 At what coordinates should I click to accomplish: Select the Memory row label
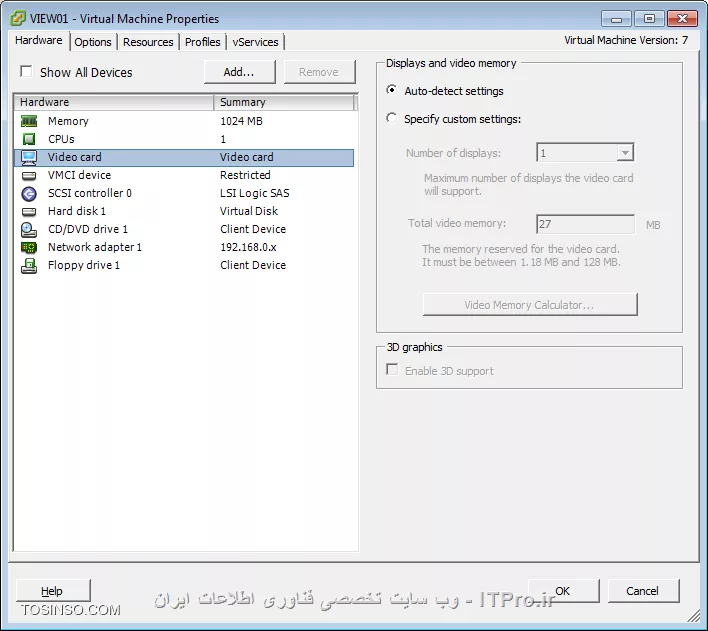(68, 121)
